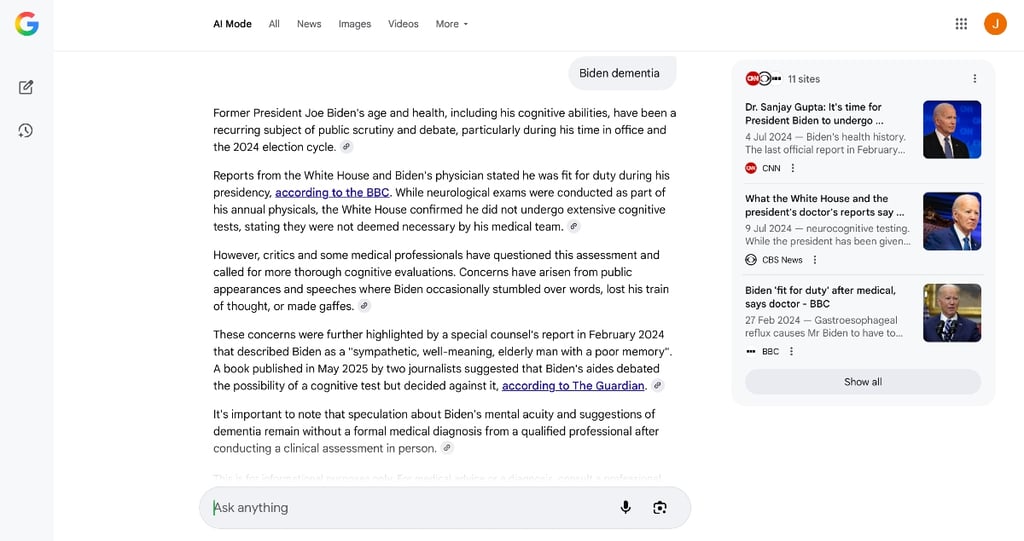Click the Google Lens camera icon
The image size is (1024, 541).
(x=660, y=508)
